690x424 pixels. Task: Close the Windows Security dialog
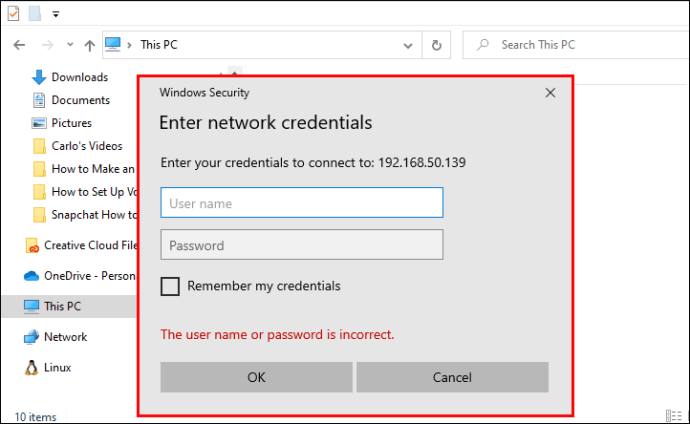pyautogui.click(x=550, y=93)
